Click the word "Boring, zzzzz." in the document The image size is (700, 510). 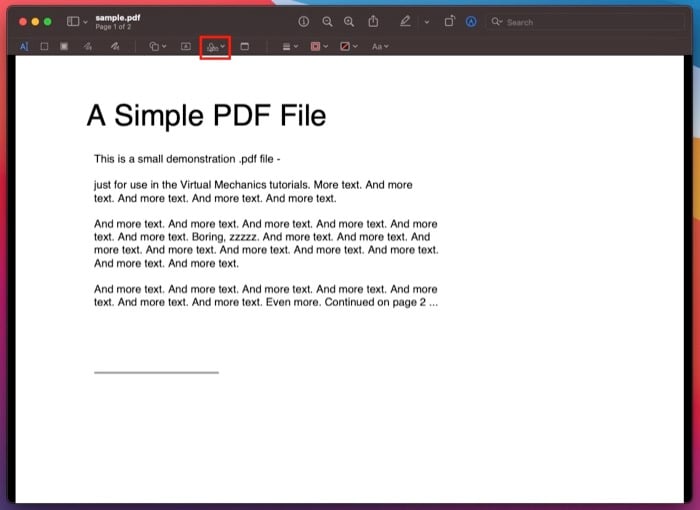click(x=225, y=237)
